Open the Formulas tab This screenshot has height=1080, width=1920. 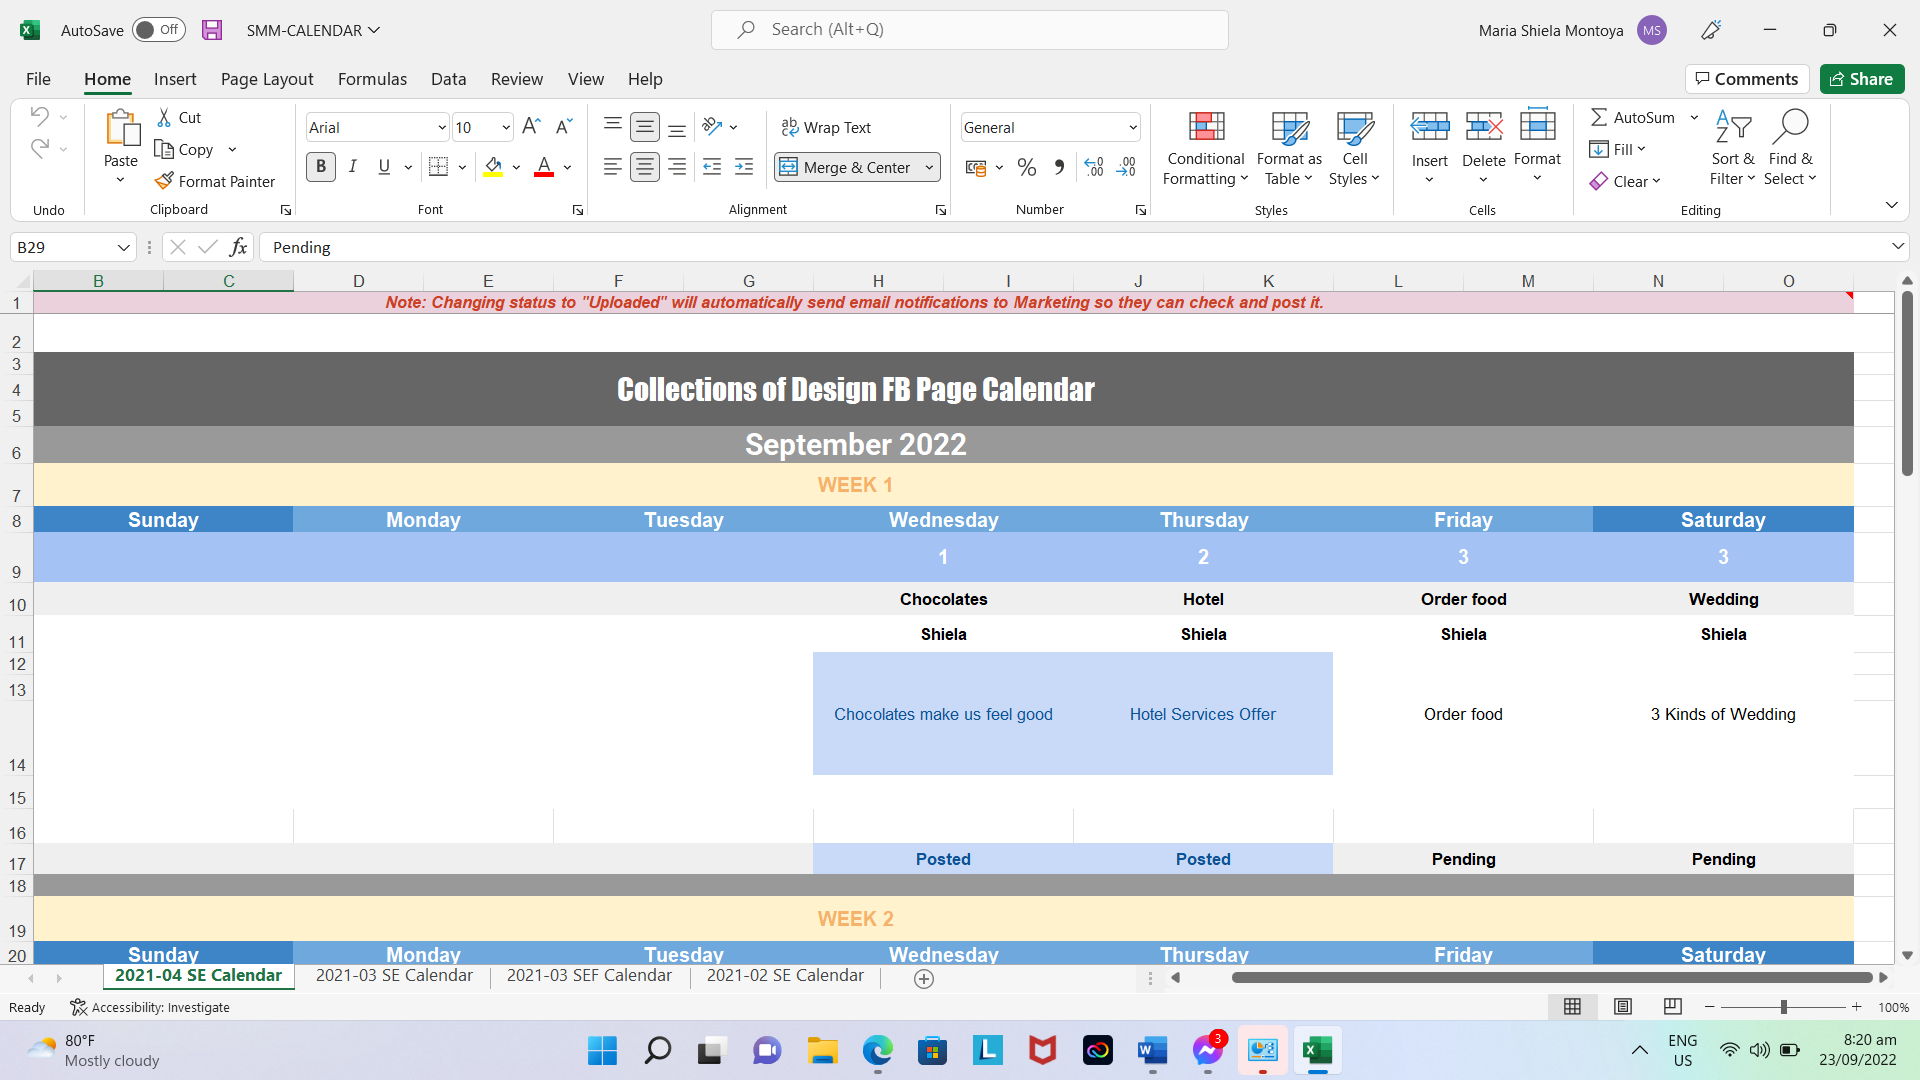click(372, 79)
